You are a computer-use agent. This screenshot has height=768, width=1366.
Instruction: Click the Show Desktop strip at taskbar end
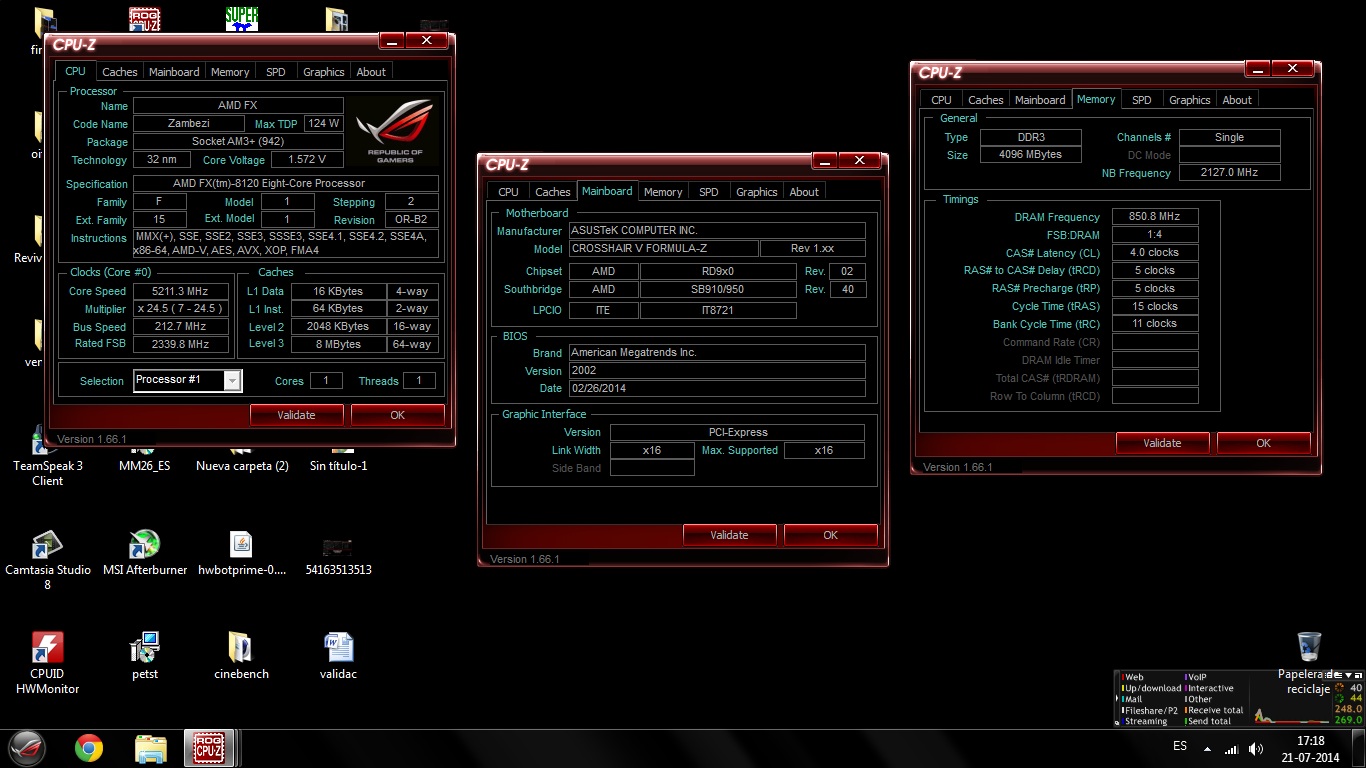(x=1359, y=748)
